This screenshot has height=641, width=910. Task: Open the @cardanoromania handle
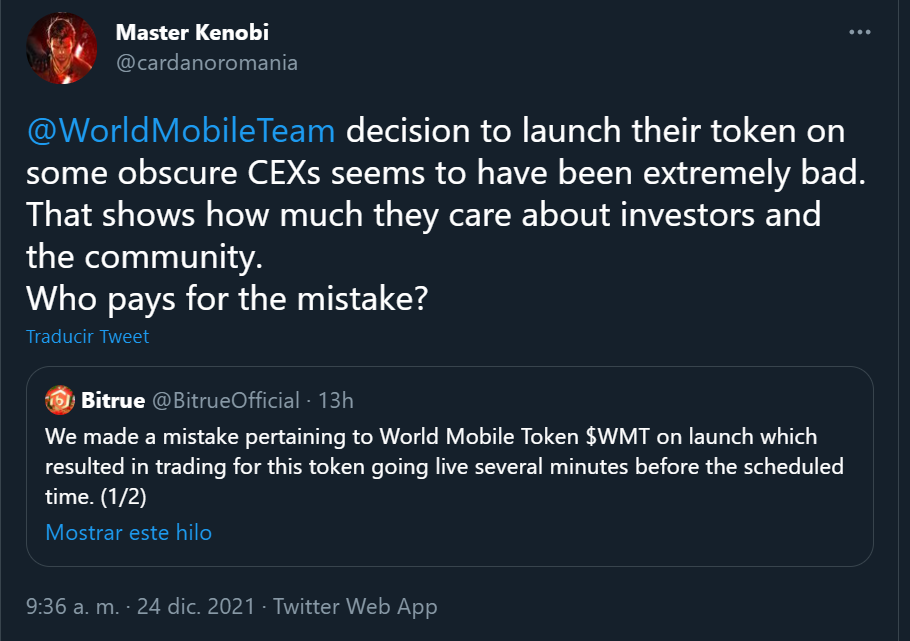pyautogui.click(x=207, y=63)
